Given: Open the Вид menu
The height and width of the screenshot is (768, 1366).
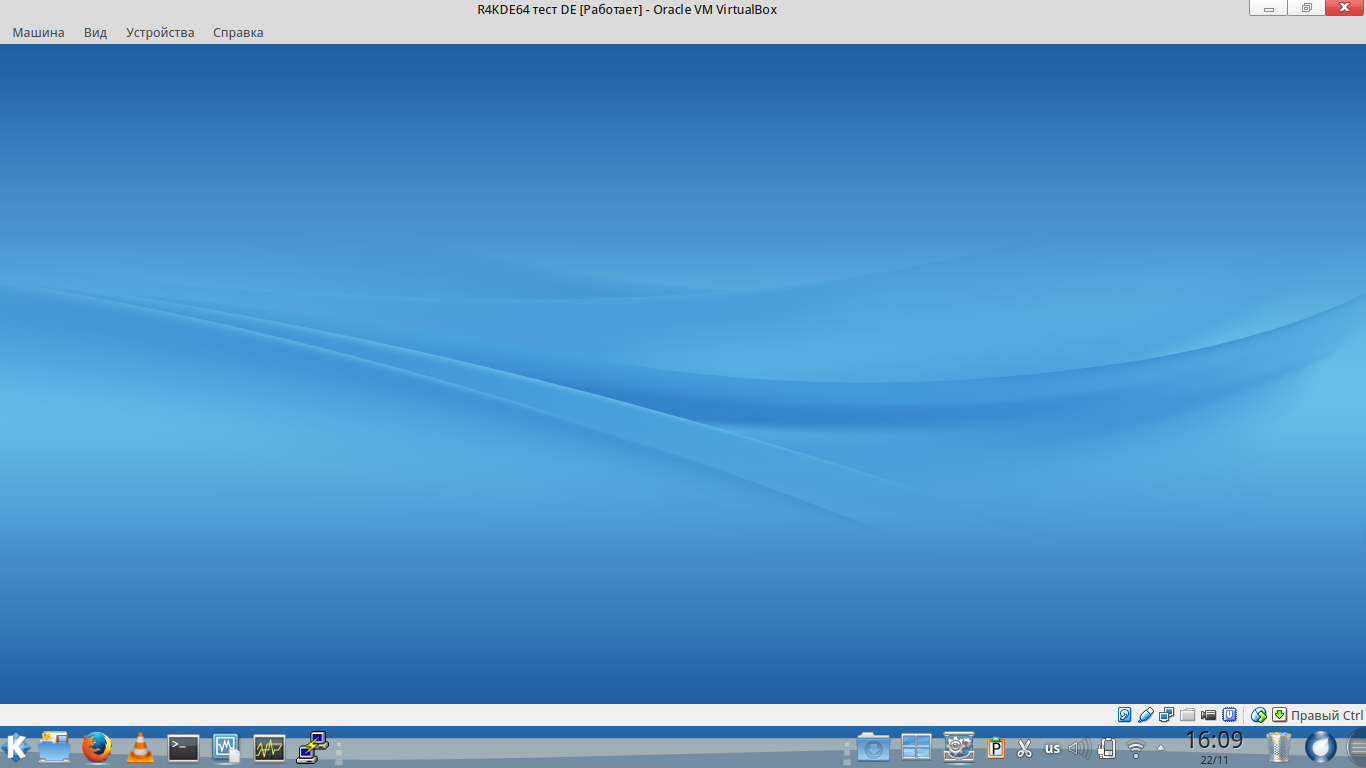Looking at the screenshot, I should click(x=95, y=32).
